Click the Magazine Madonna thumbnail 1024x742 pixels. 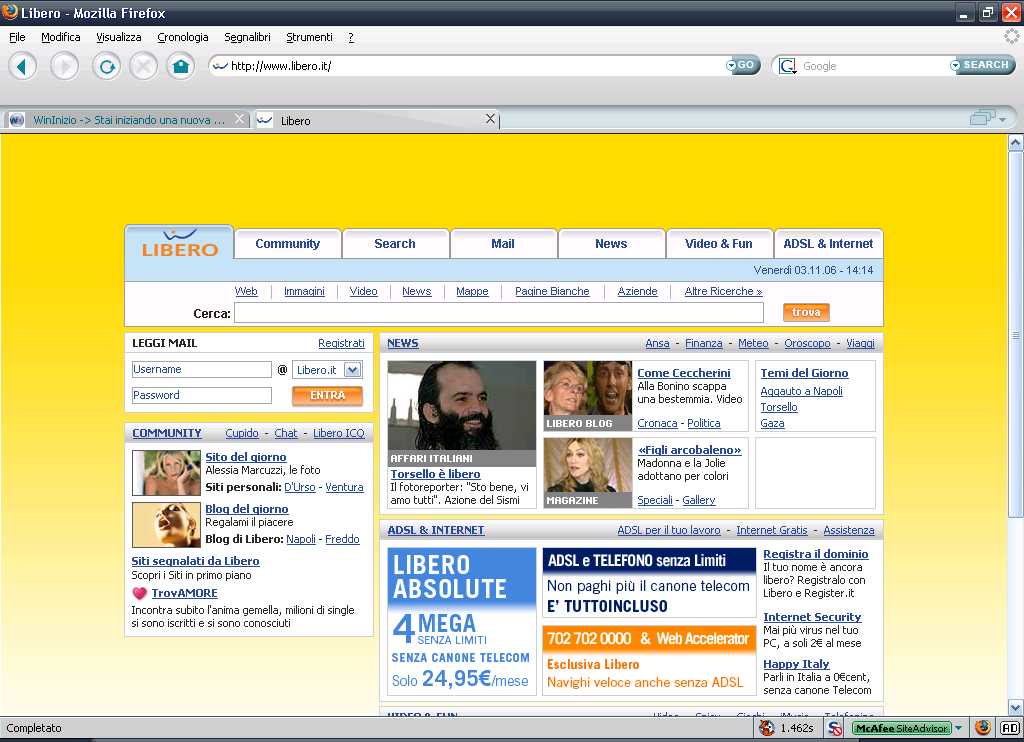point(588,473)
